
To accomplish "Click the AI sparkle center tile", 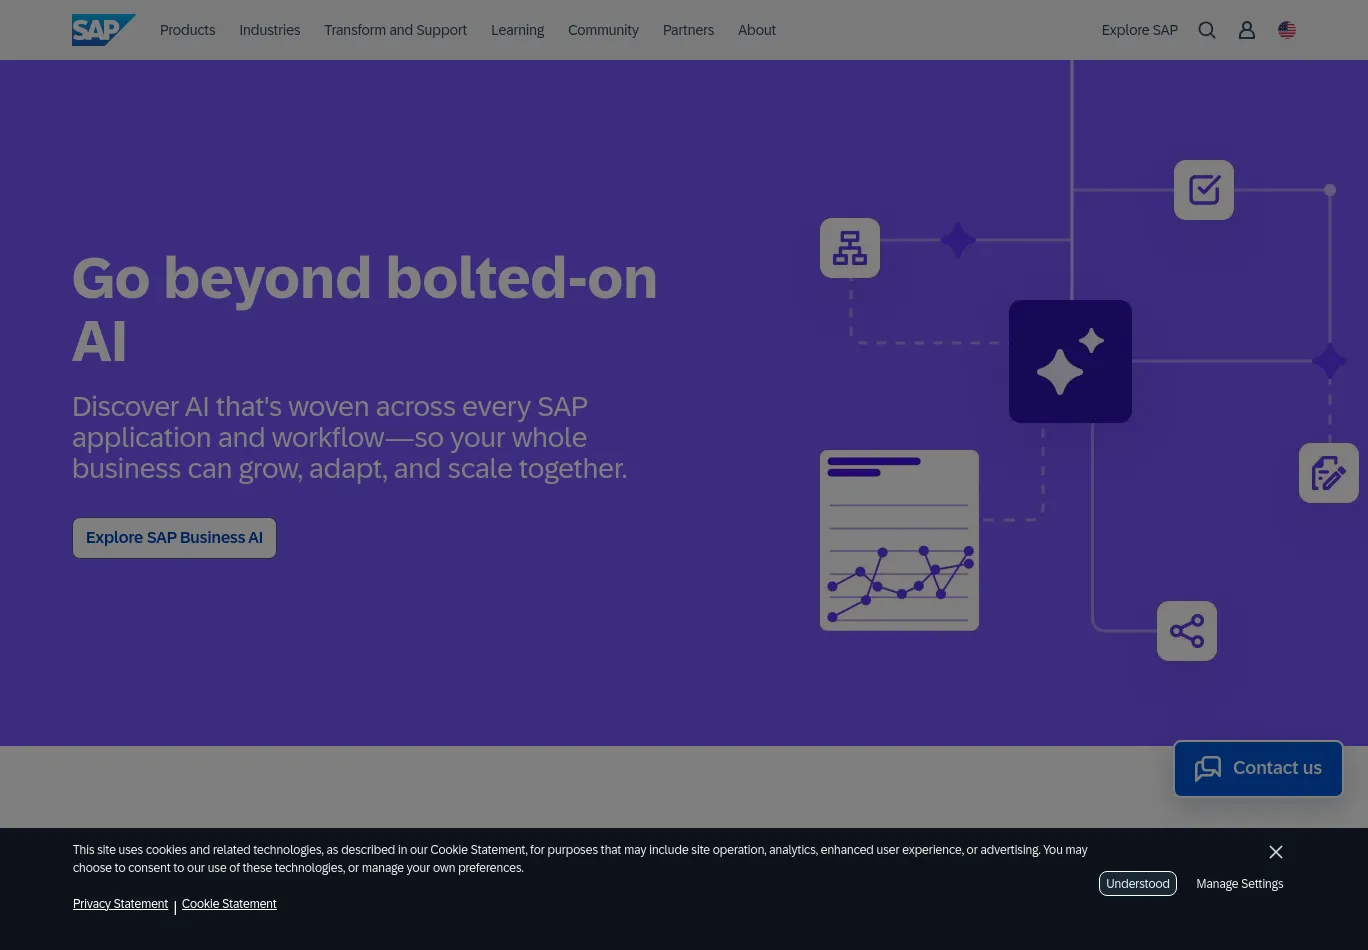I will (1070, 361).
